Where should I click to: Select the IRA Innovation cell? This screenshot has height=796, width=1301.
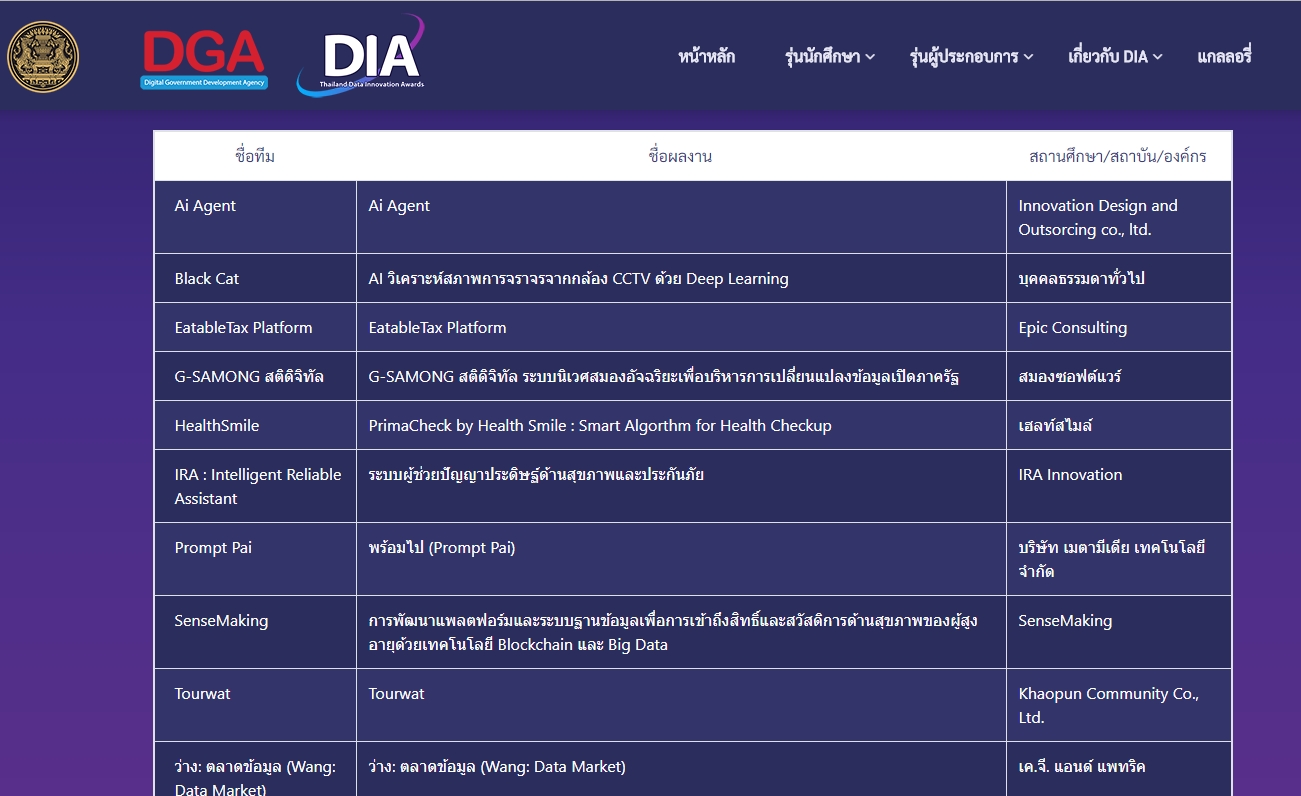tap(1118, 486)
